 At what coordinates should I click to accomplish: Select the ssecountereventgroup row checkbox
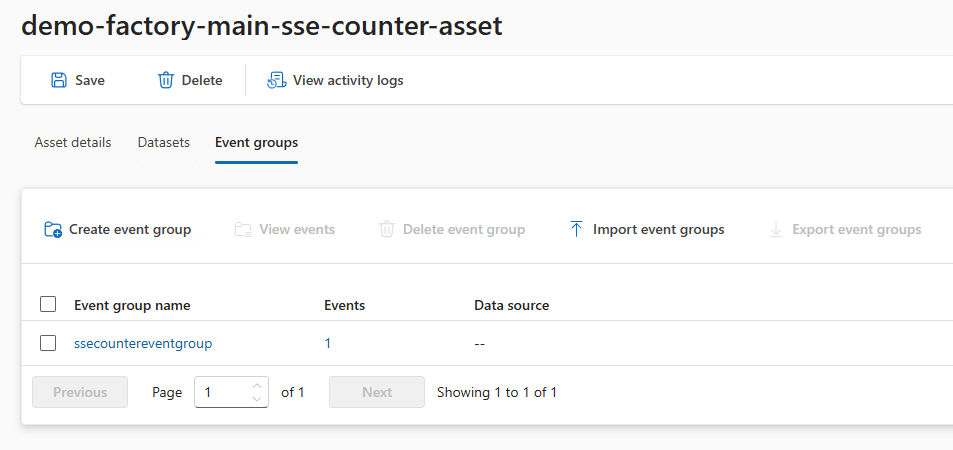point(48,343)
